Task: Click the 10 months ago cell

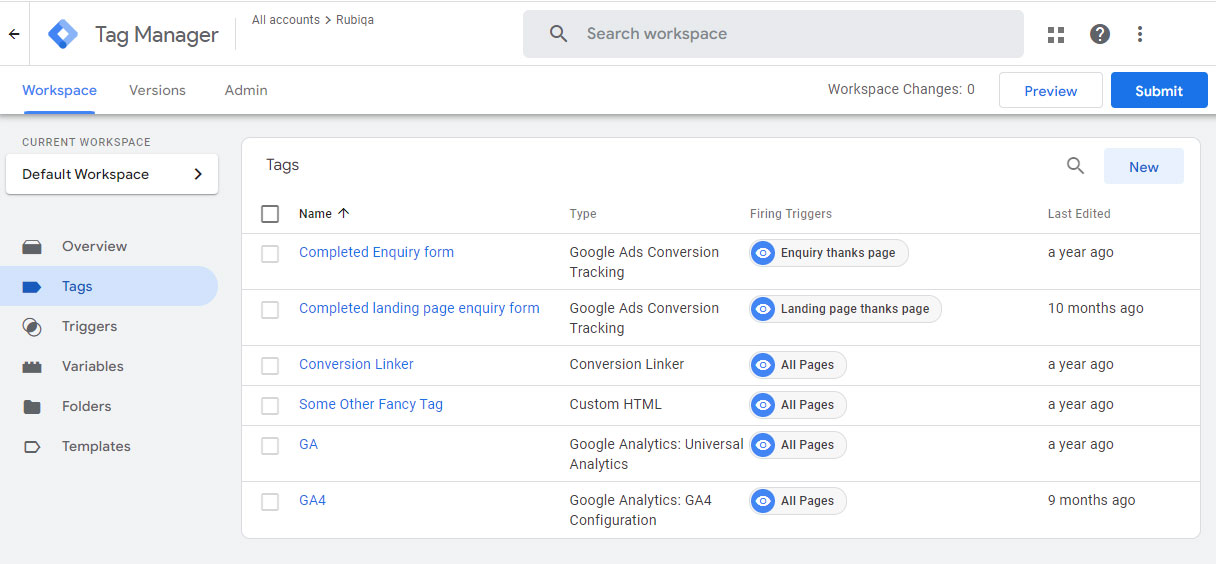Action: pos(1096,308)
